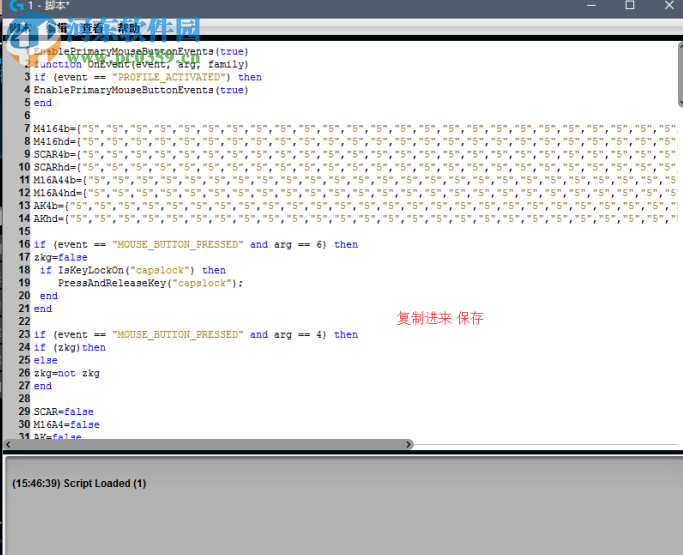683x555 pixels.
Task: Click the M416hd table on line 8
Action: pyautogui.click(x=355, y=142)
